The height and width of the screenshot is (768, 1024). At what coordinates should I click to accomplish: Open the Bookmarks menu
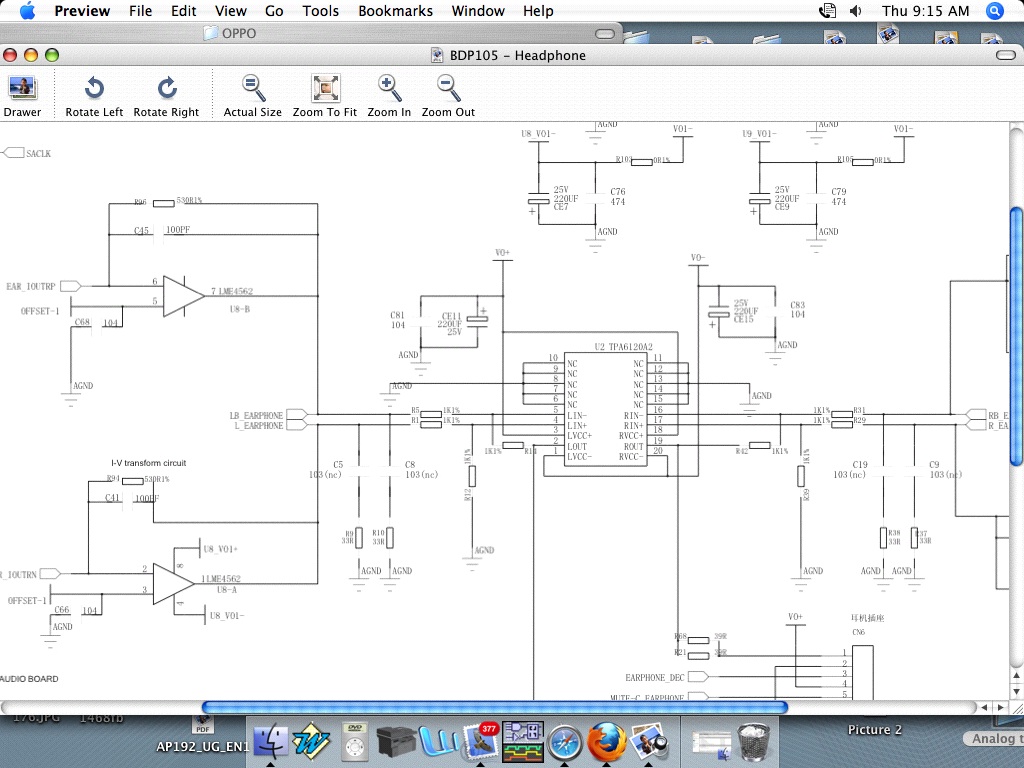click(x=395, y=10)
